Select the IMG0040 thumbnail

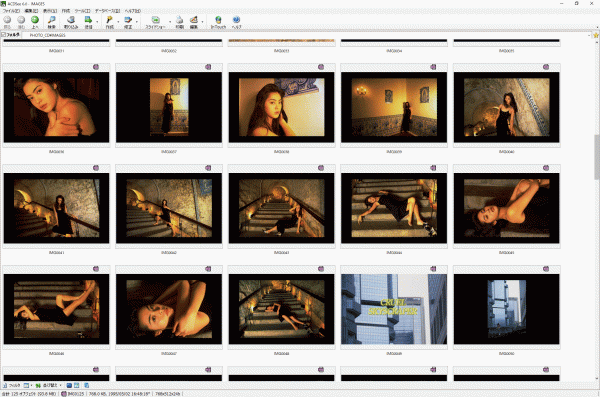click(x=506, y=107)
